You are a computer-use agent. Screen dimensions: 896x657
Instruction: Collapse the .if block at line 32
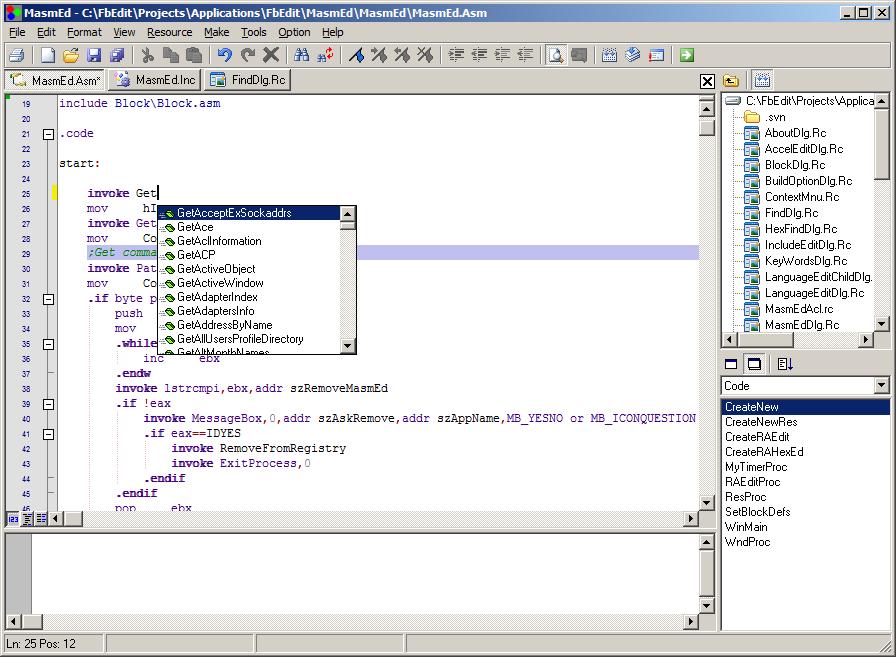pyautogui.click(x=49, y=299)
